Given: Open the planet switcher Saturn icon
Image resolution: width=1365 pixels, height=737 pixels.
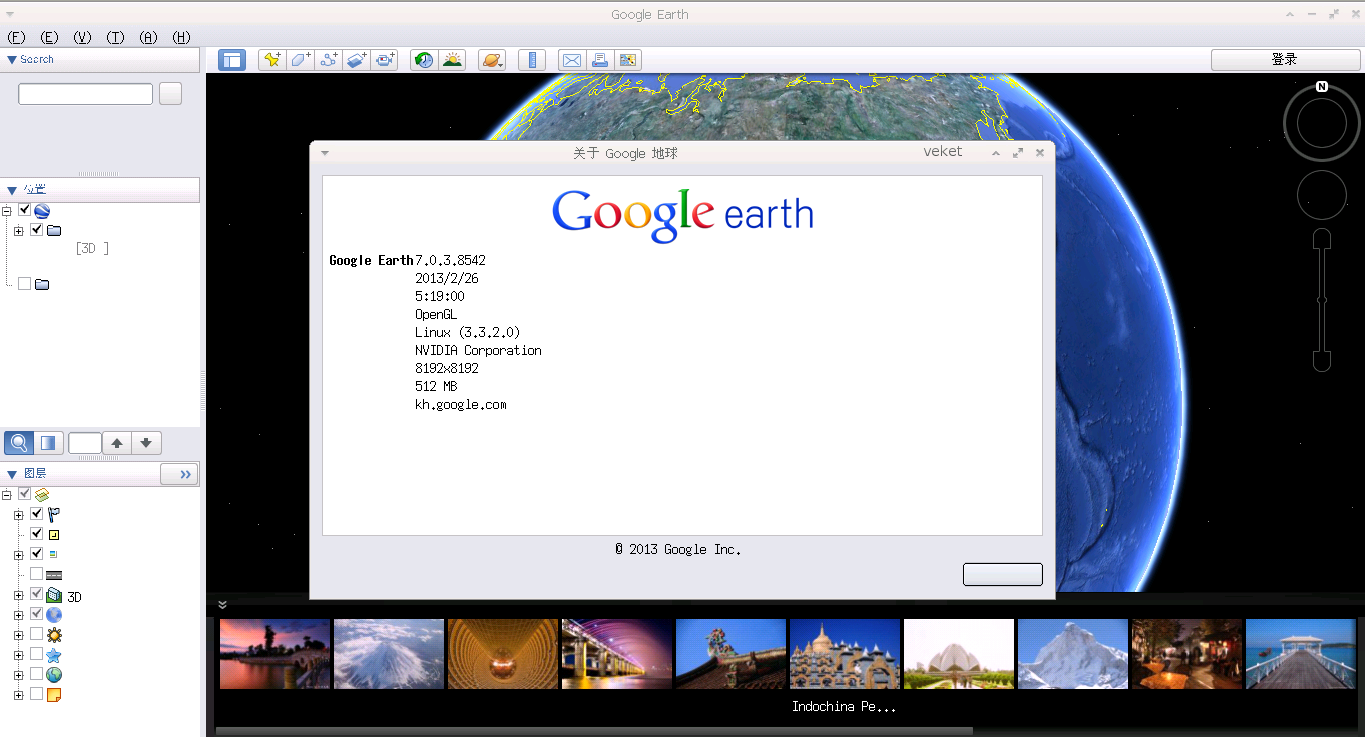Looking at the screenshot, I should coord(492,60).
